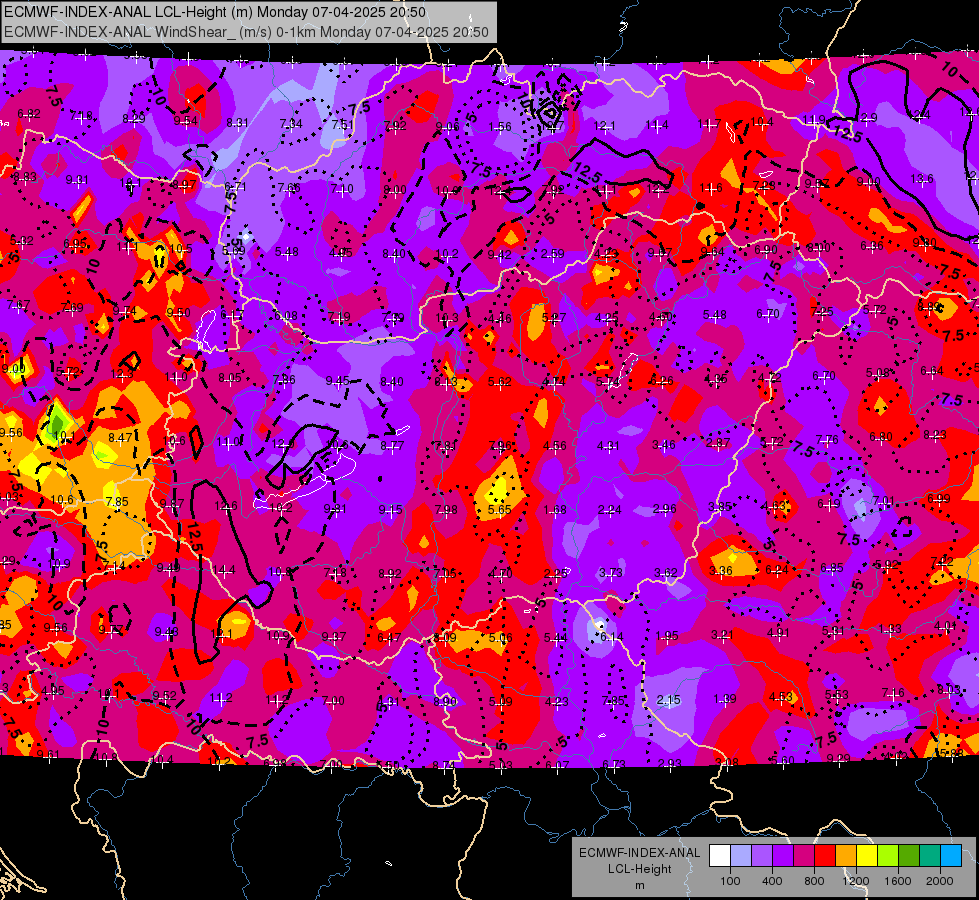979x900 pixels.
Task: Select the sky blue legend swatch
Action: tap(951, 856)
